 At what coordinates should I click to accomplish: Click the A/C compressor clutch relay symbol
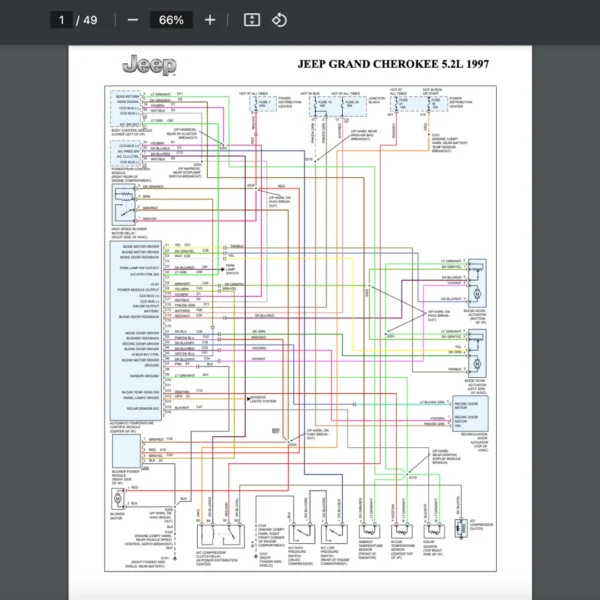click(221, 536)
